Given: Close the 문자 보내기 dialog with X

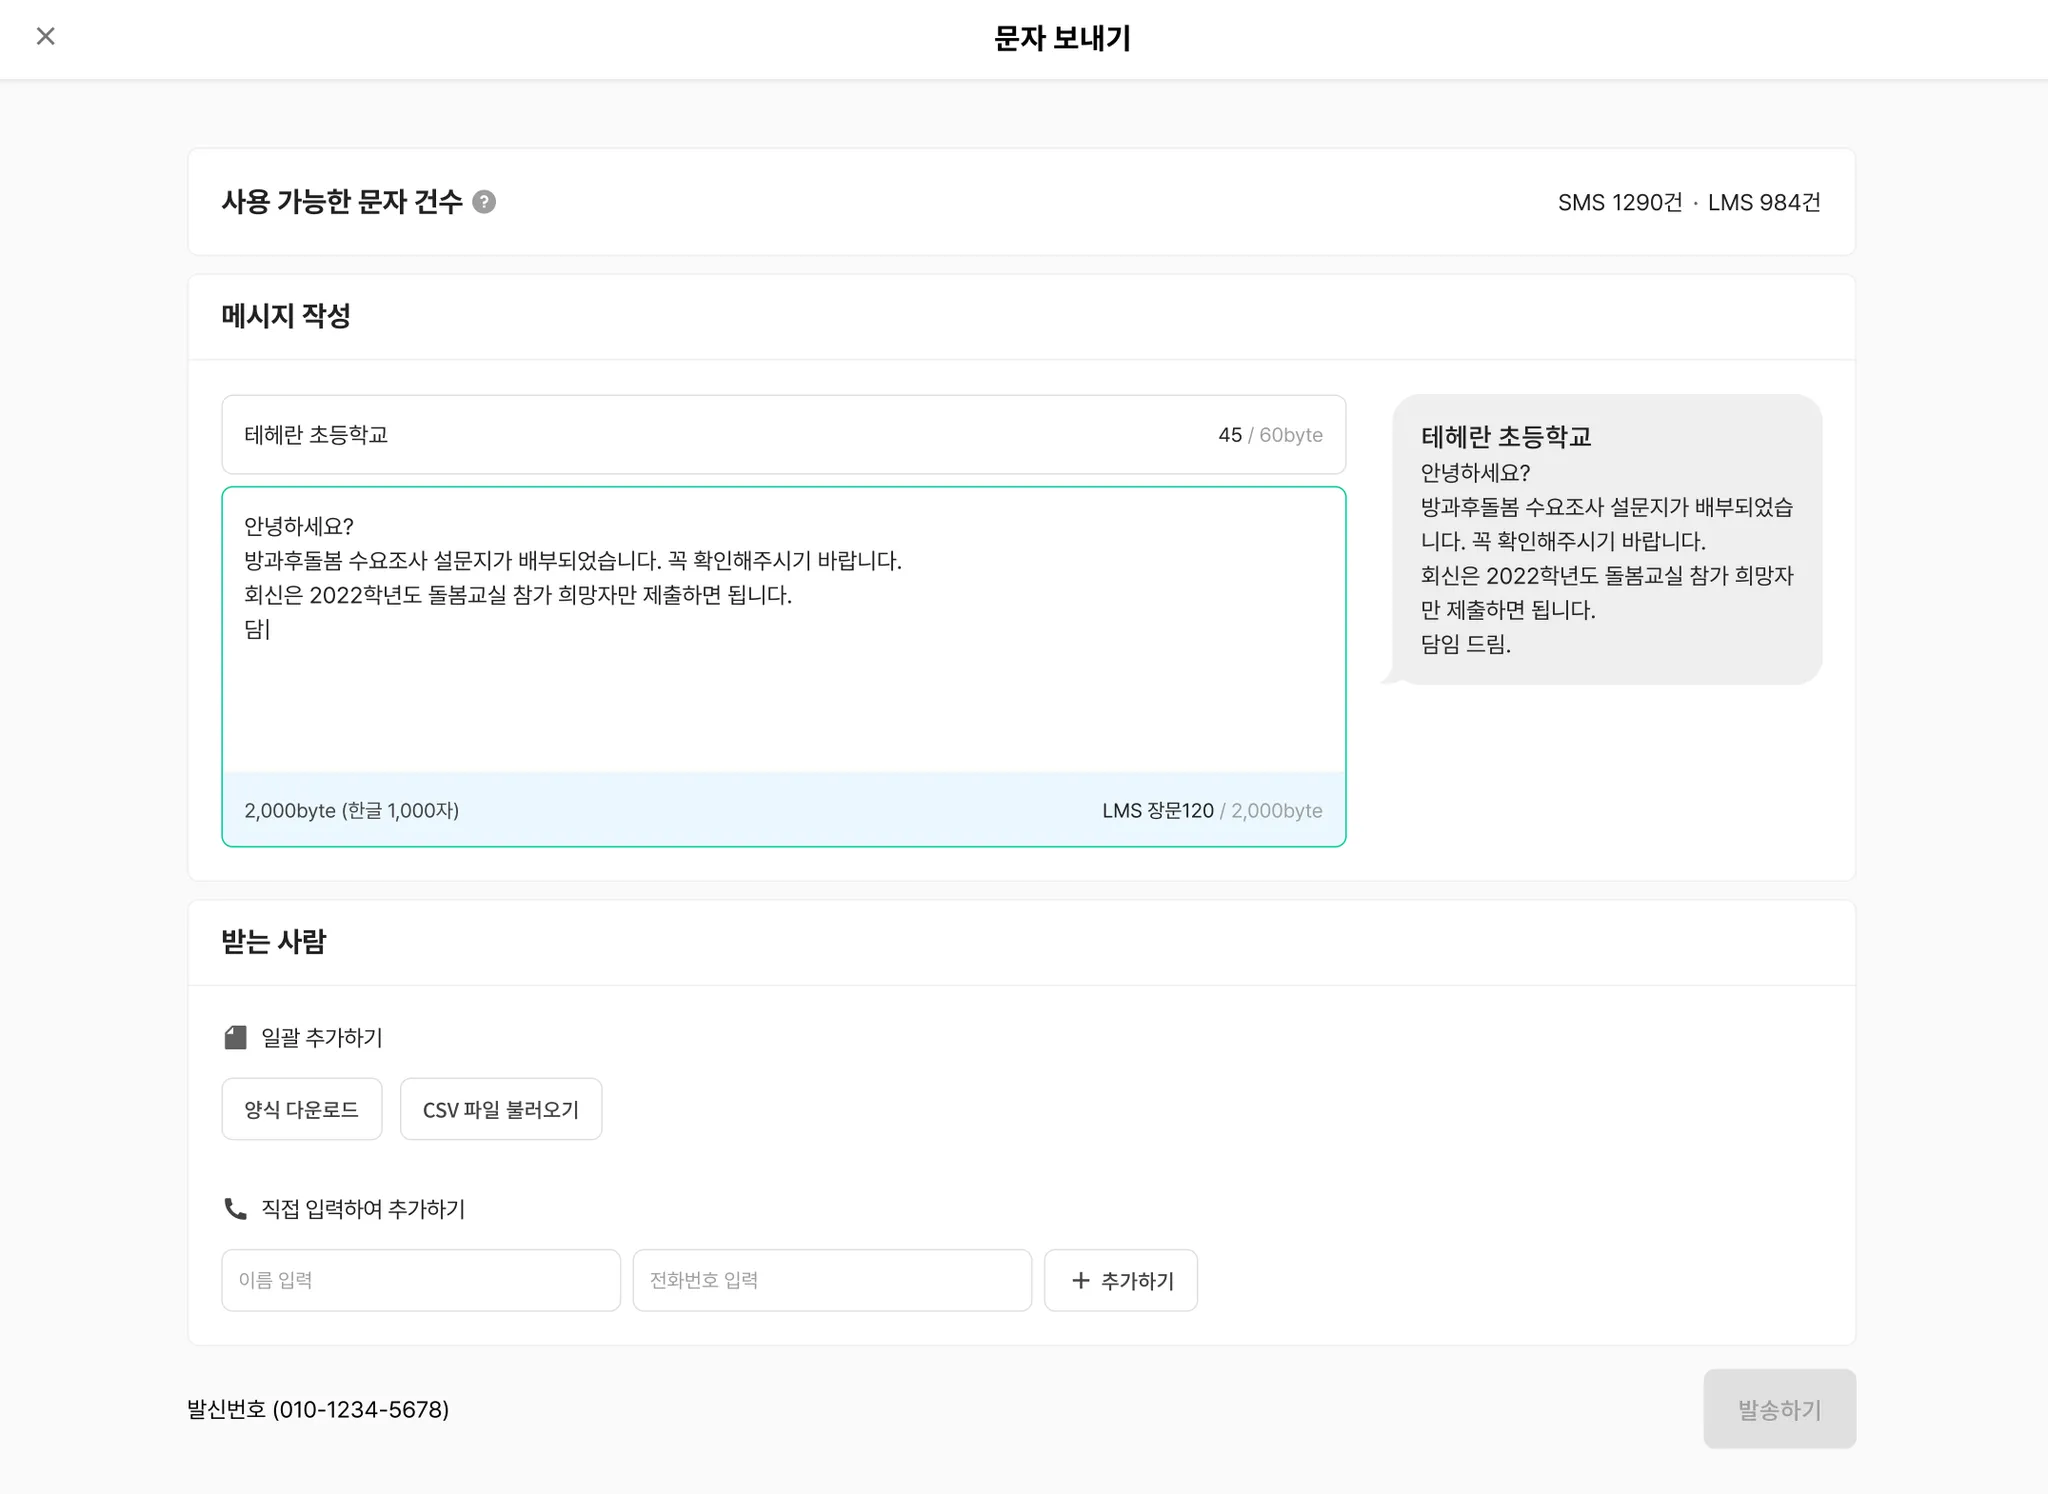Looking at the screenshot, I should (x=45, y=37).
